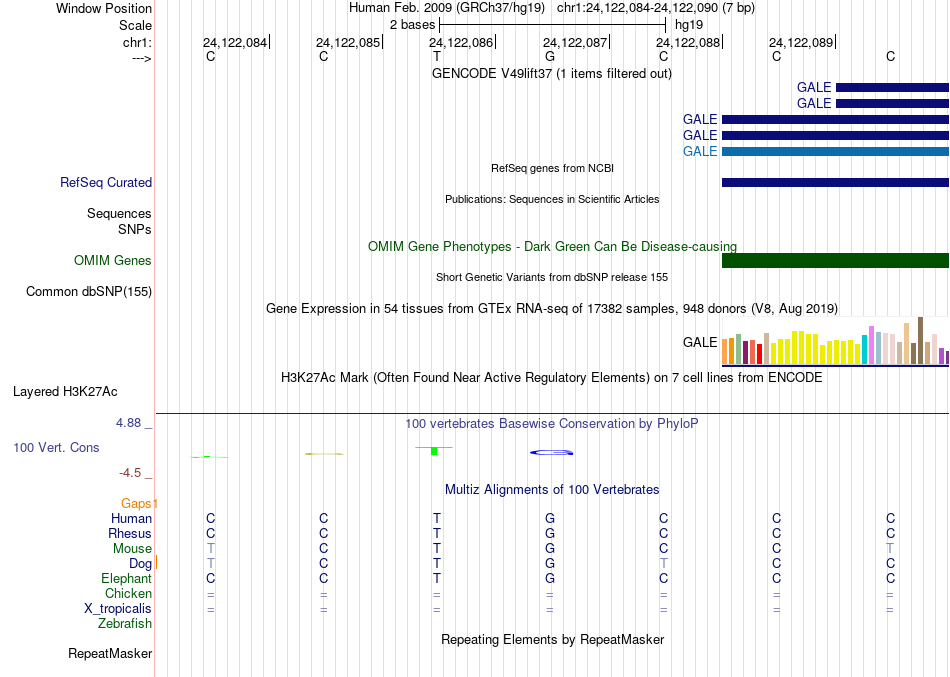Click the 24,122,086 position label

point(461,42)
